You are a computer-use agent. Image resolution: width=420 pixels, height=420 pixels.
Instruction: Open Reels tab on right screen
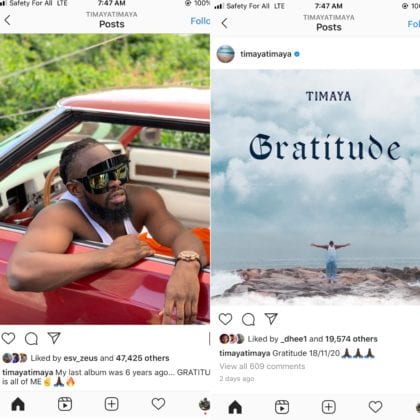point(282,407)
